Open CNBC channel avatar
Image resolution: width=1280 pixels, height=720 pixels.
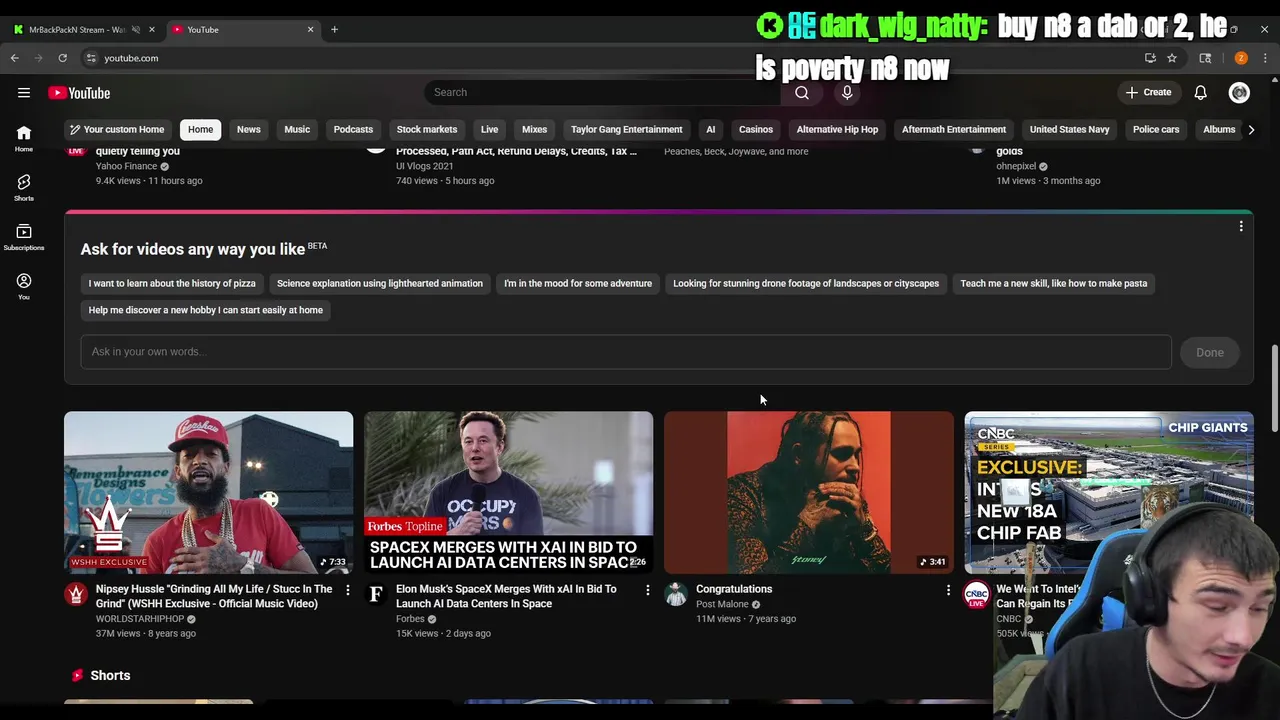pos(976,595)
